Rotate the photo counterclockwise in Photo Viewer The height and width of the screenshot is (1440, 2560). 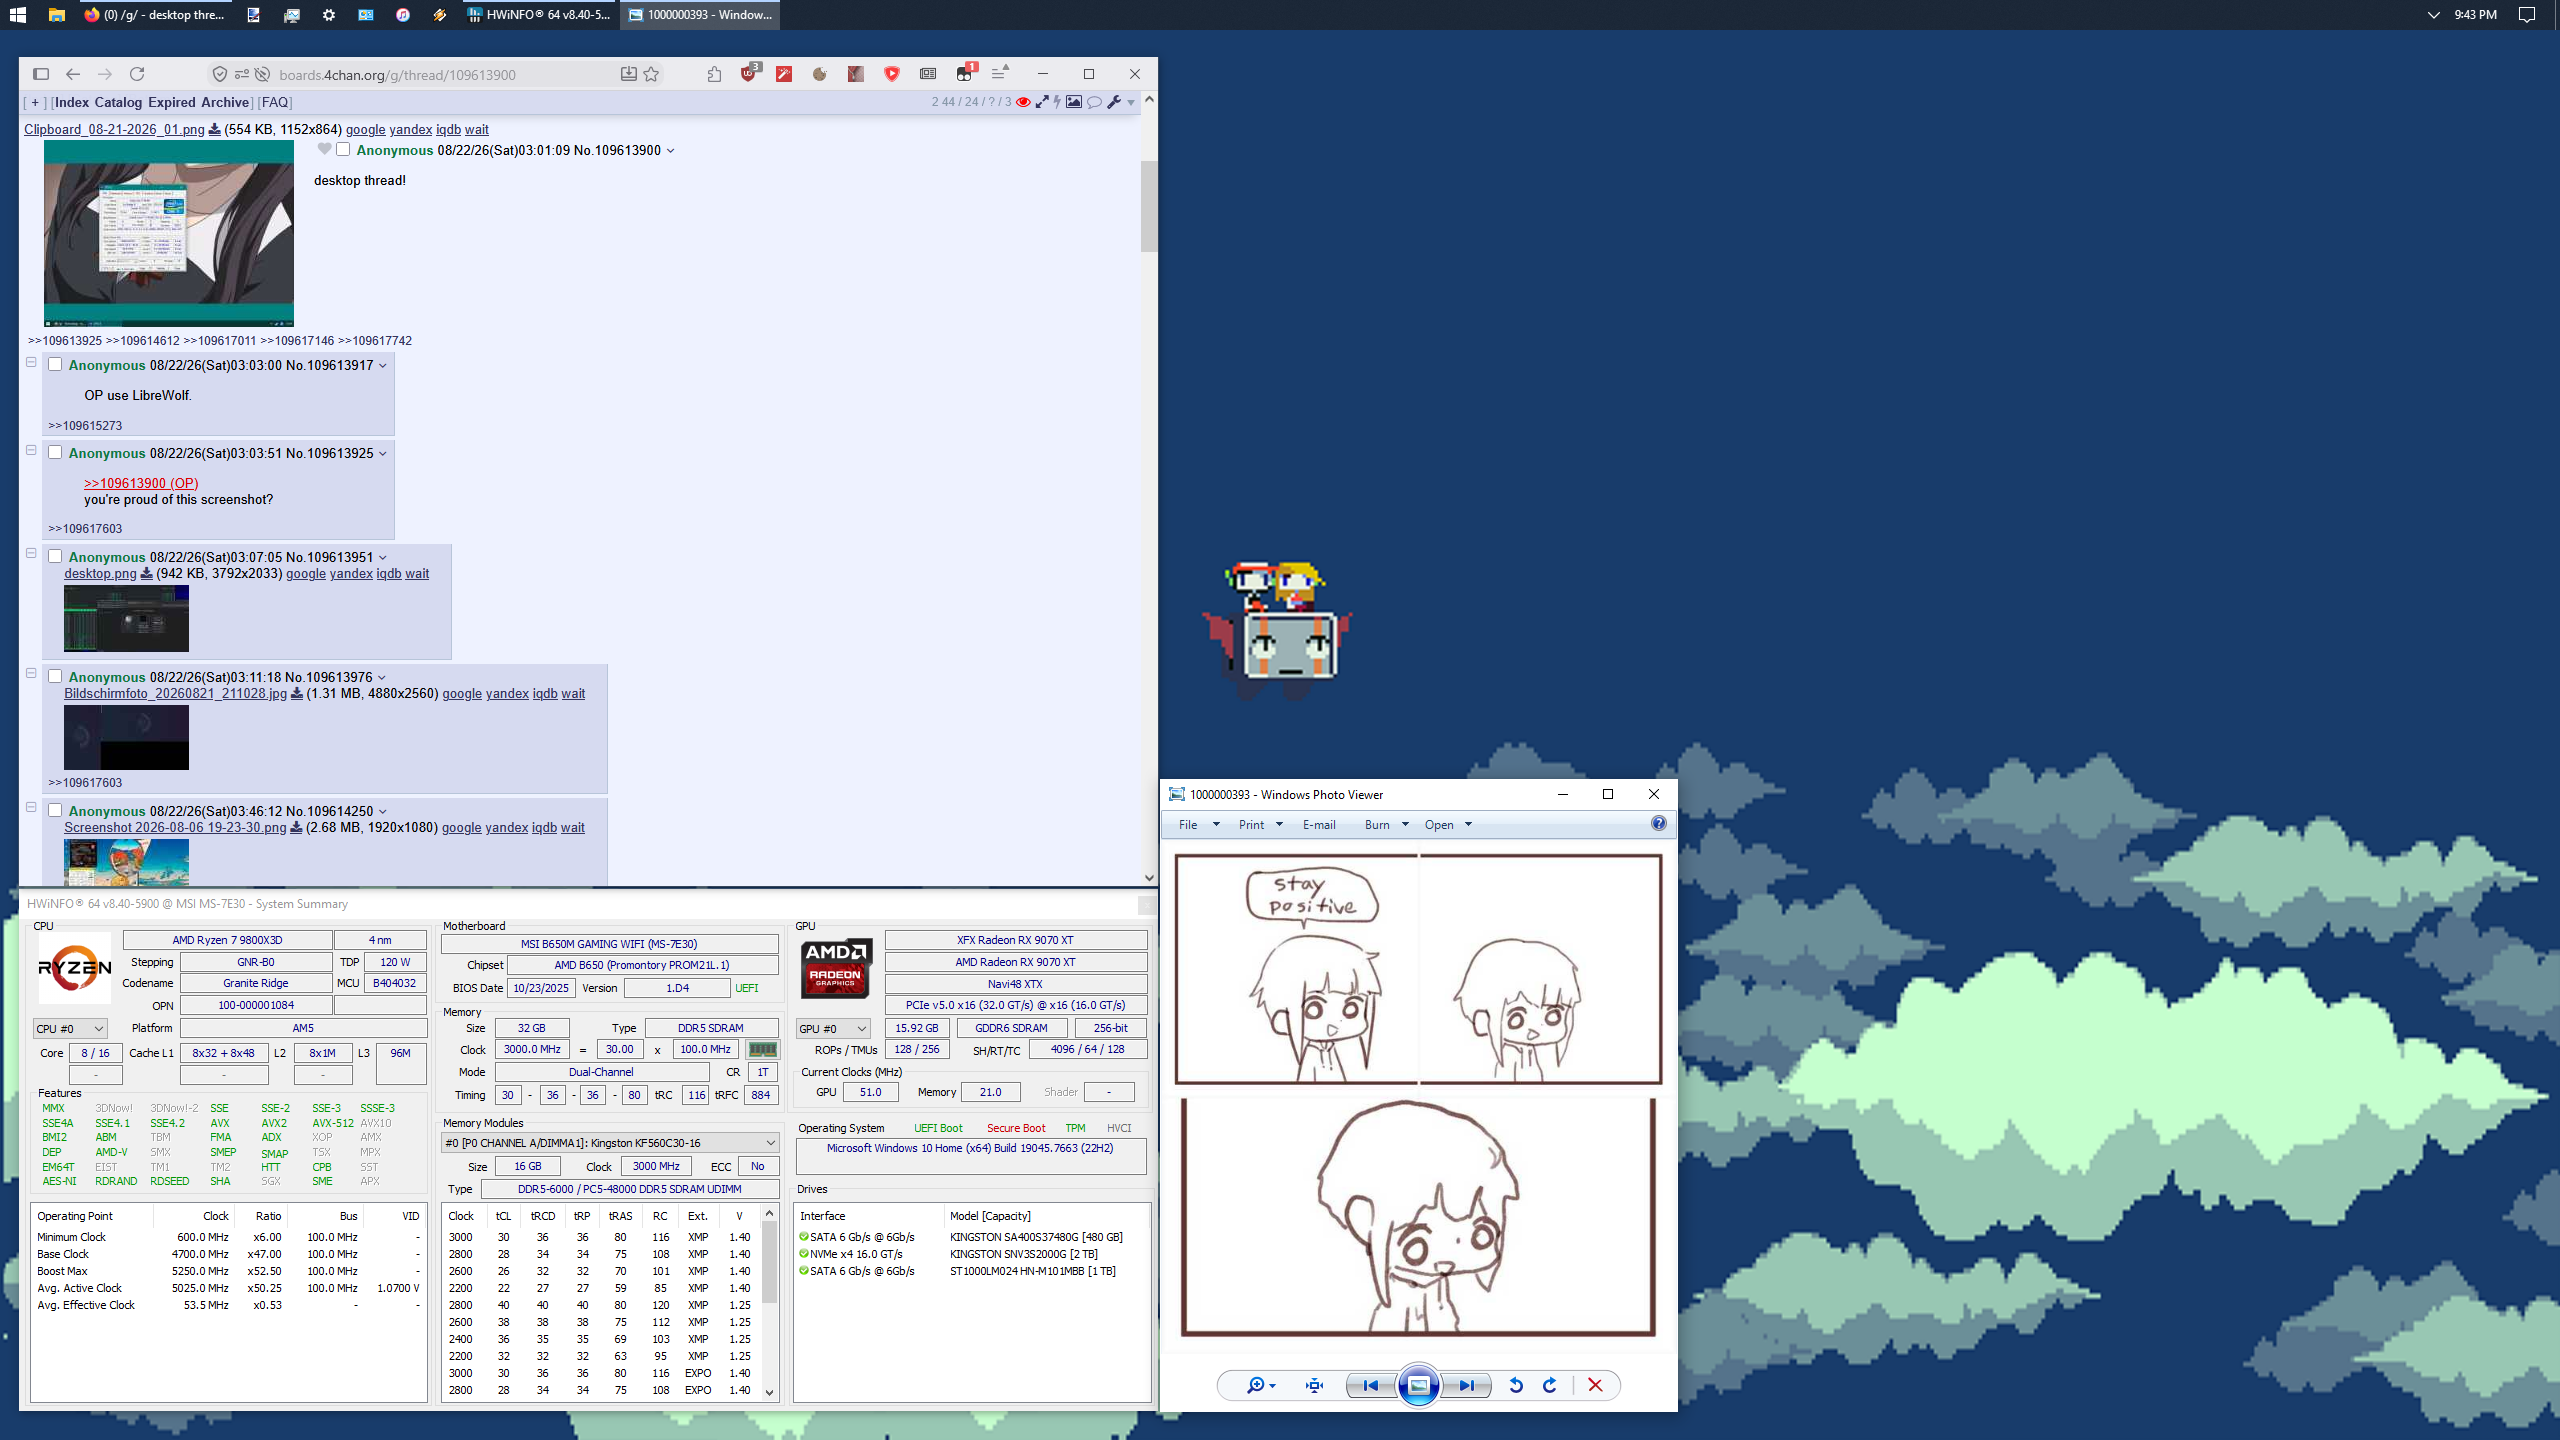pyautogui.click(x=1516, y=1385)
